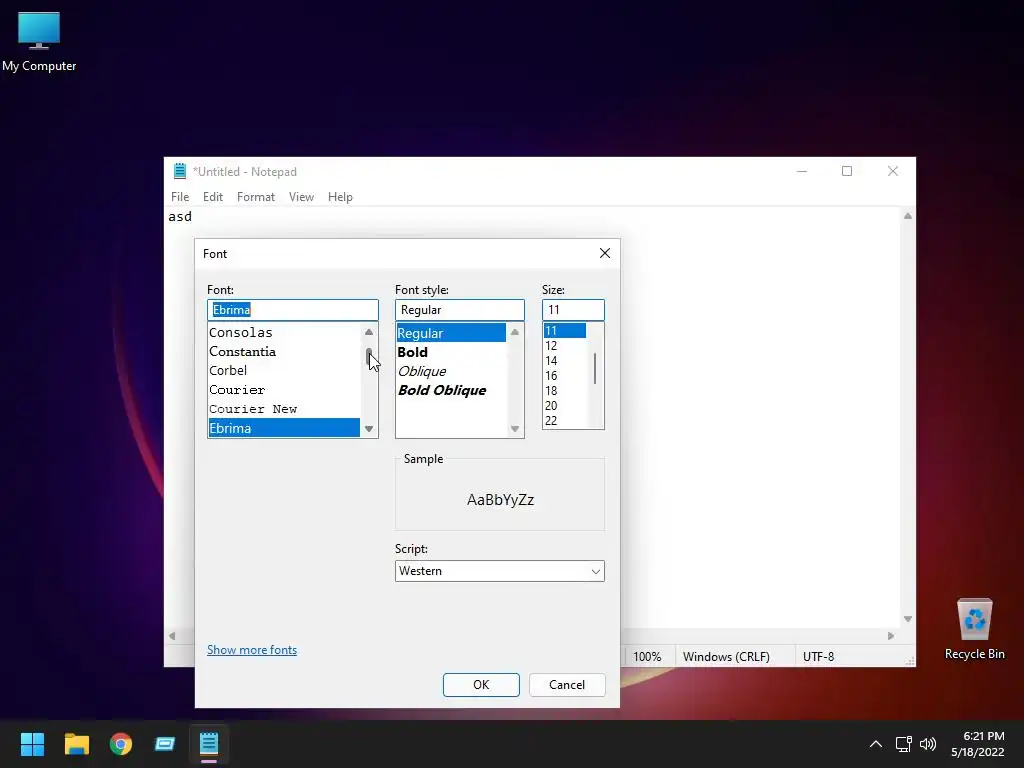Open the blue window app on the taskbar

point(165,743)
